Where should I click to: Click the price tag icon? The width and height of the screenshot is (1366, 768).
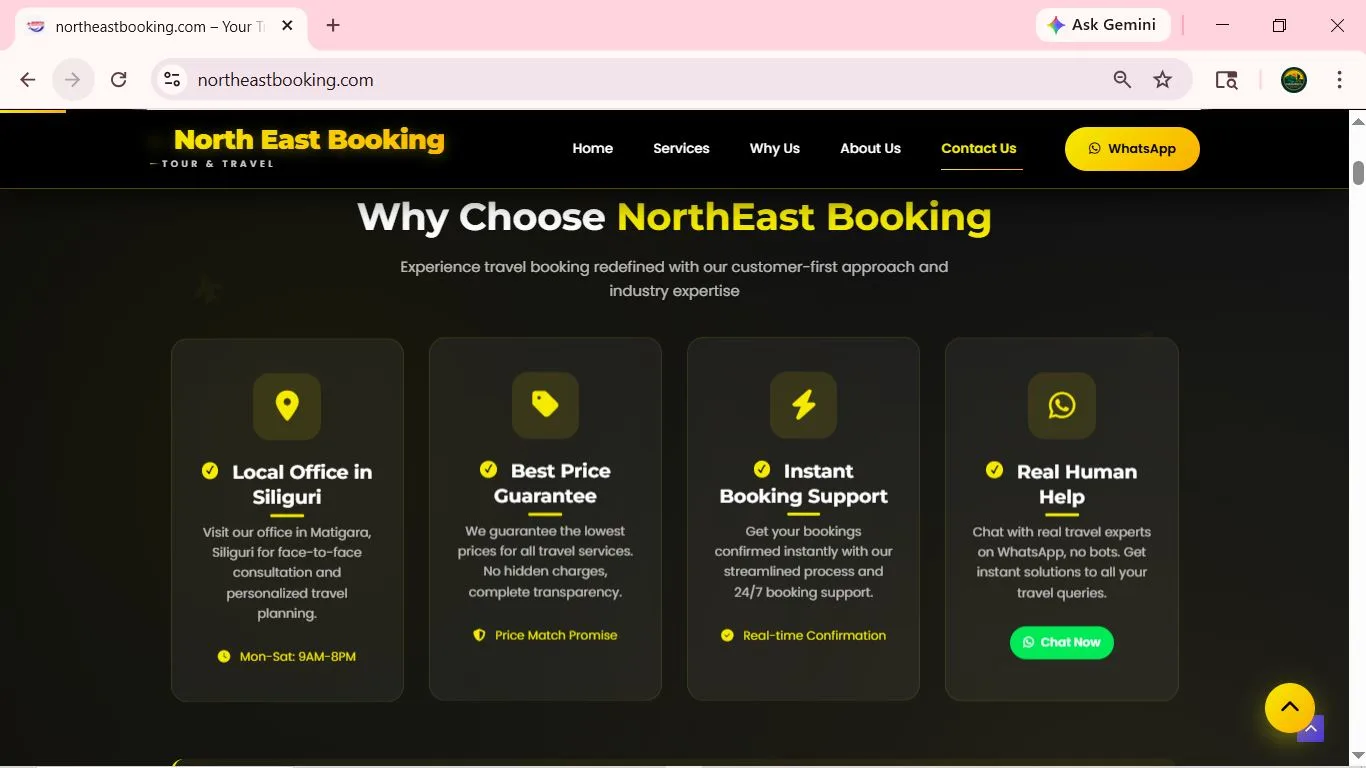pyautogui.click(x=545, y=405)
